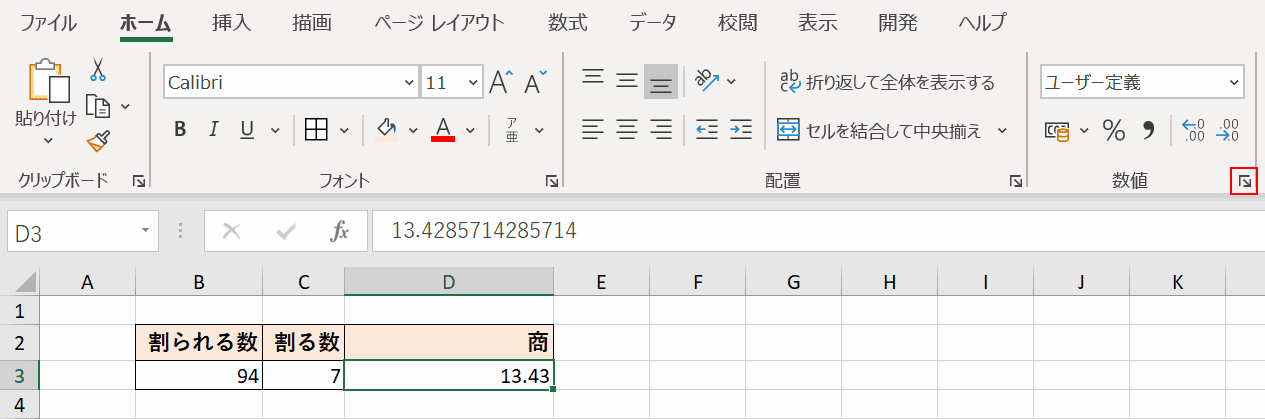Click the Paste clipboard icon
Screen dimensions: 1265x419
click(49, 80)
